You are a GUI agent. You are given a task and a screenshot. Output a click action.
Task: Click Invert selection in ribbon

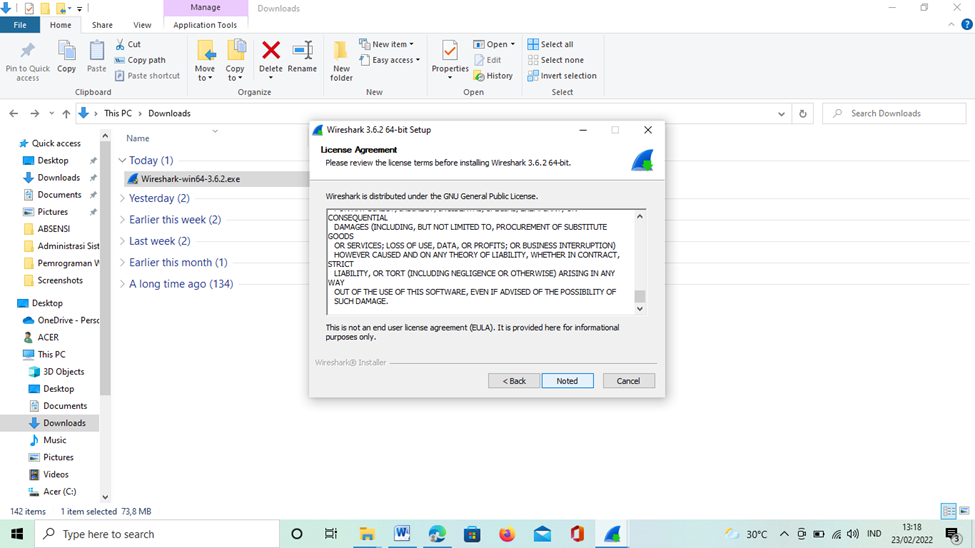point(561,75)
